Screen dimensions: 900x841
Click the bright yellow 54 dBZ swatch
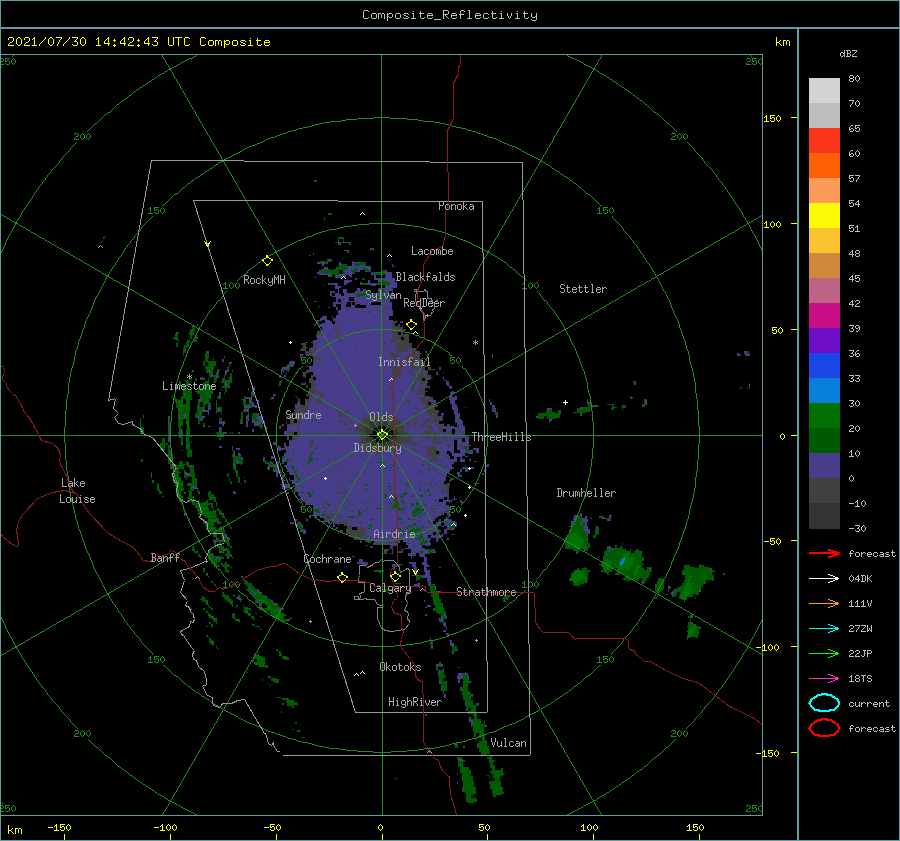(824, 215)
